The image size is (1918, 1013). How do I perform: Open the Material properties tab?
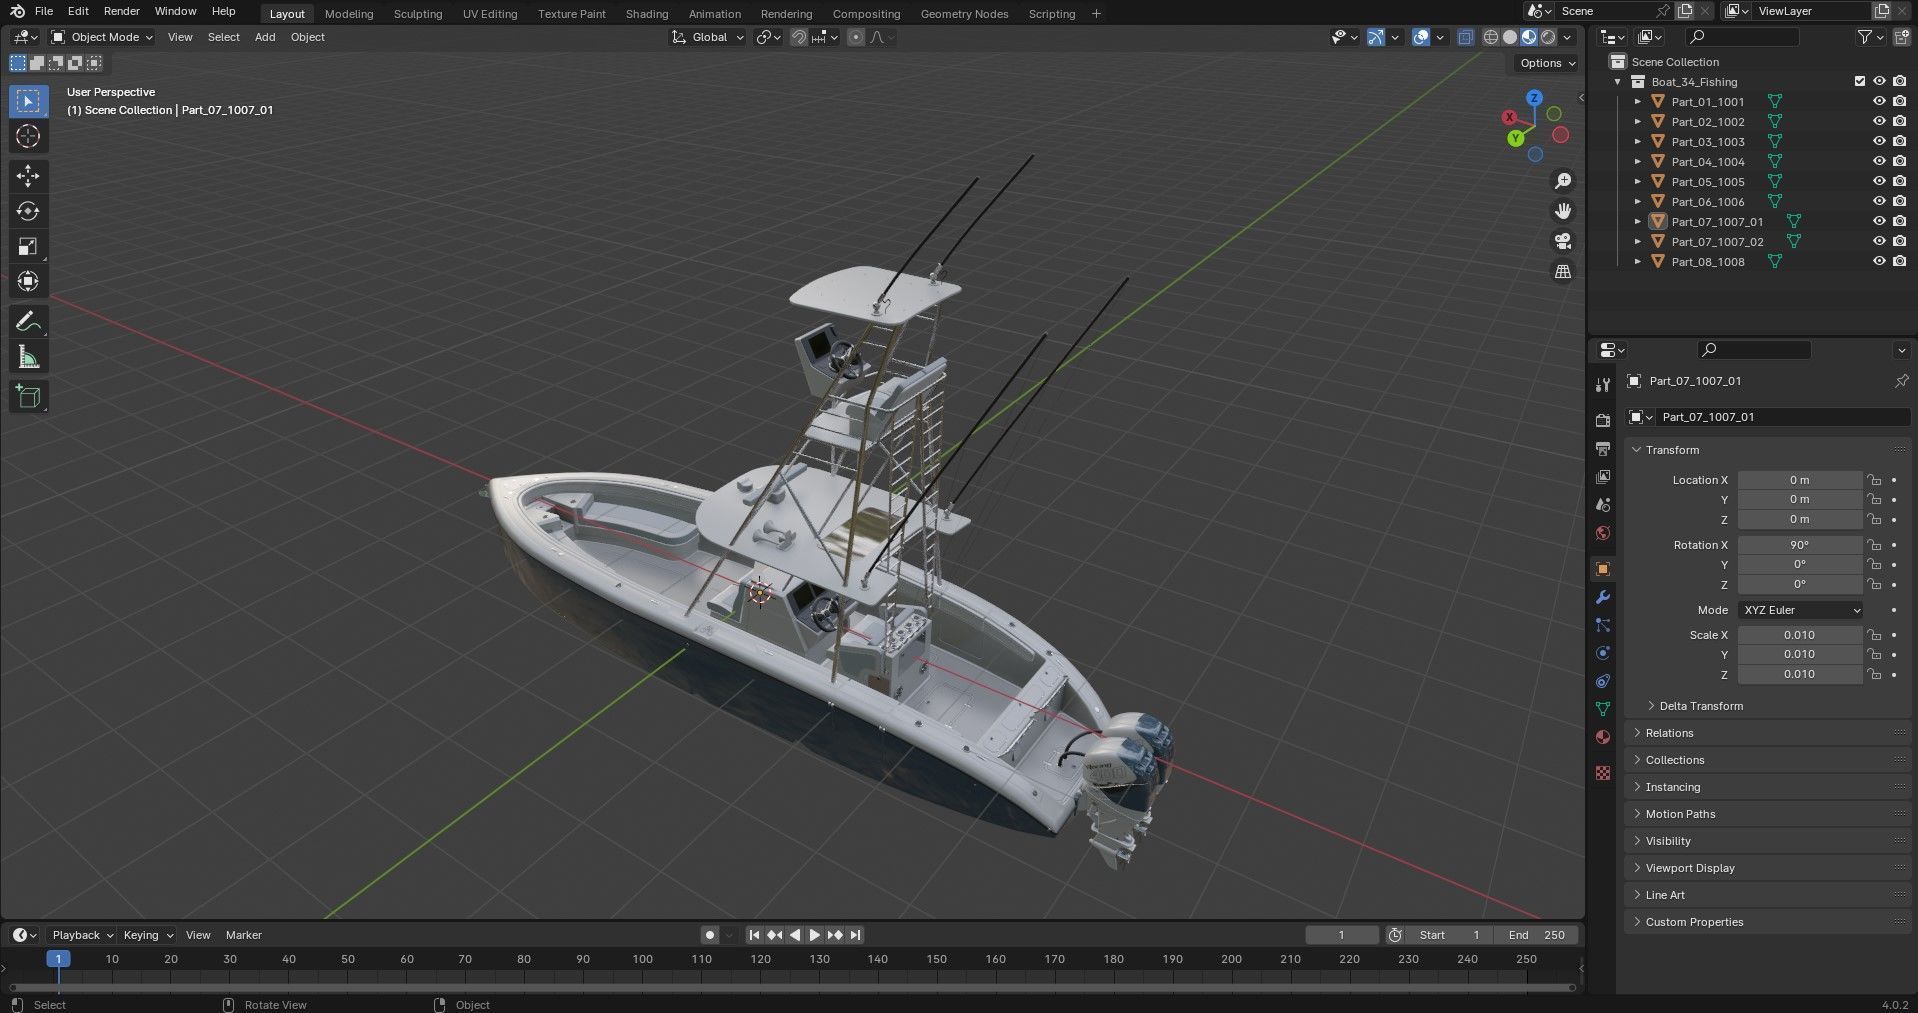[x=1603, y=737]
